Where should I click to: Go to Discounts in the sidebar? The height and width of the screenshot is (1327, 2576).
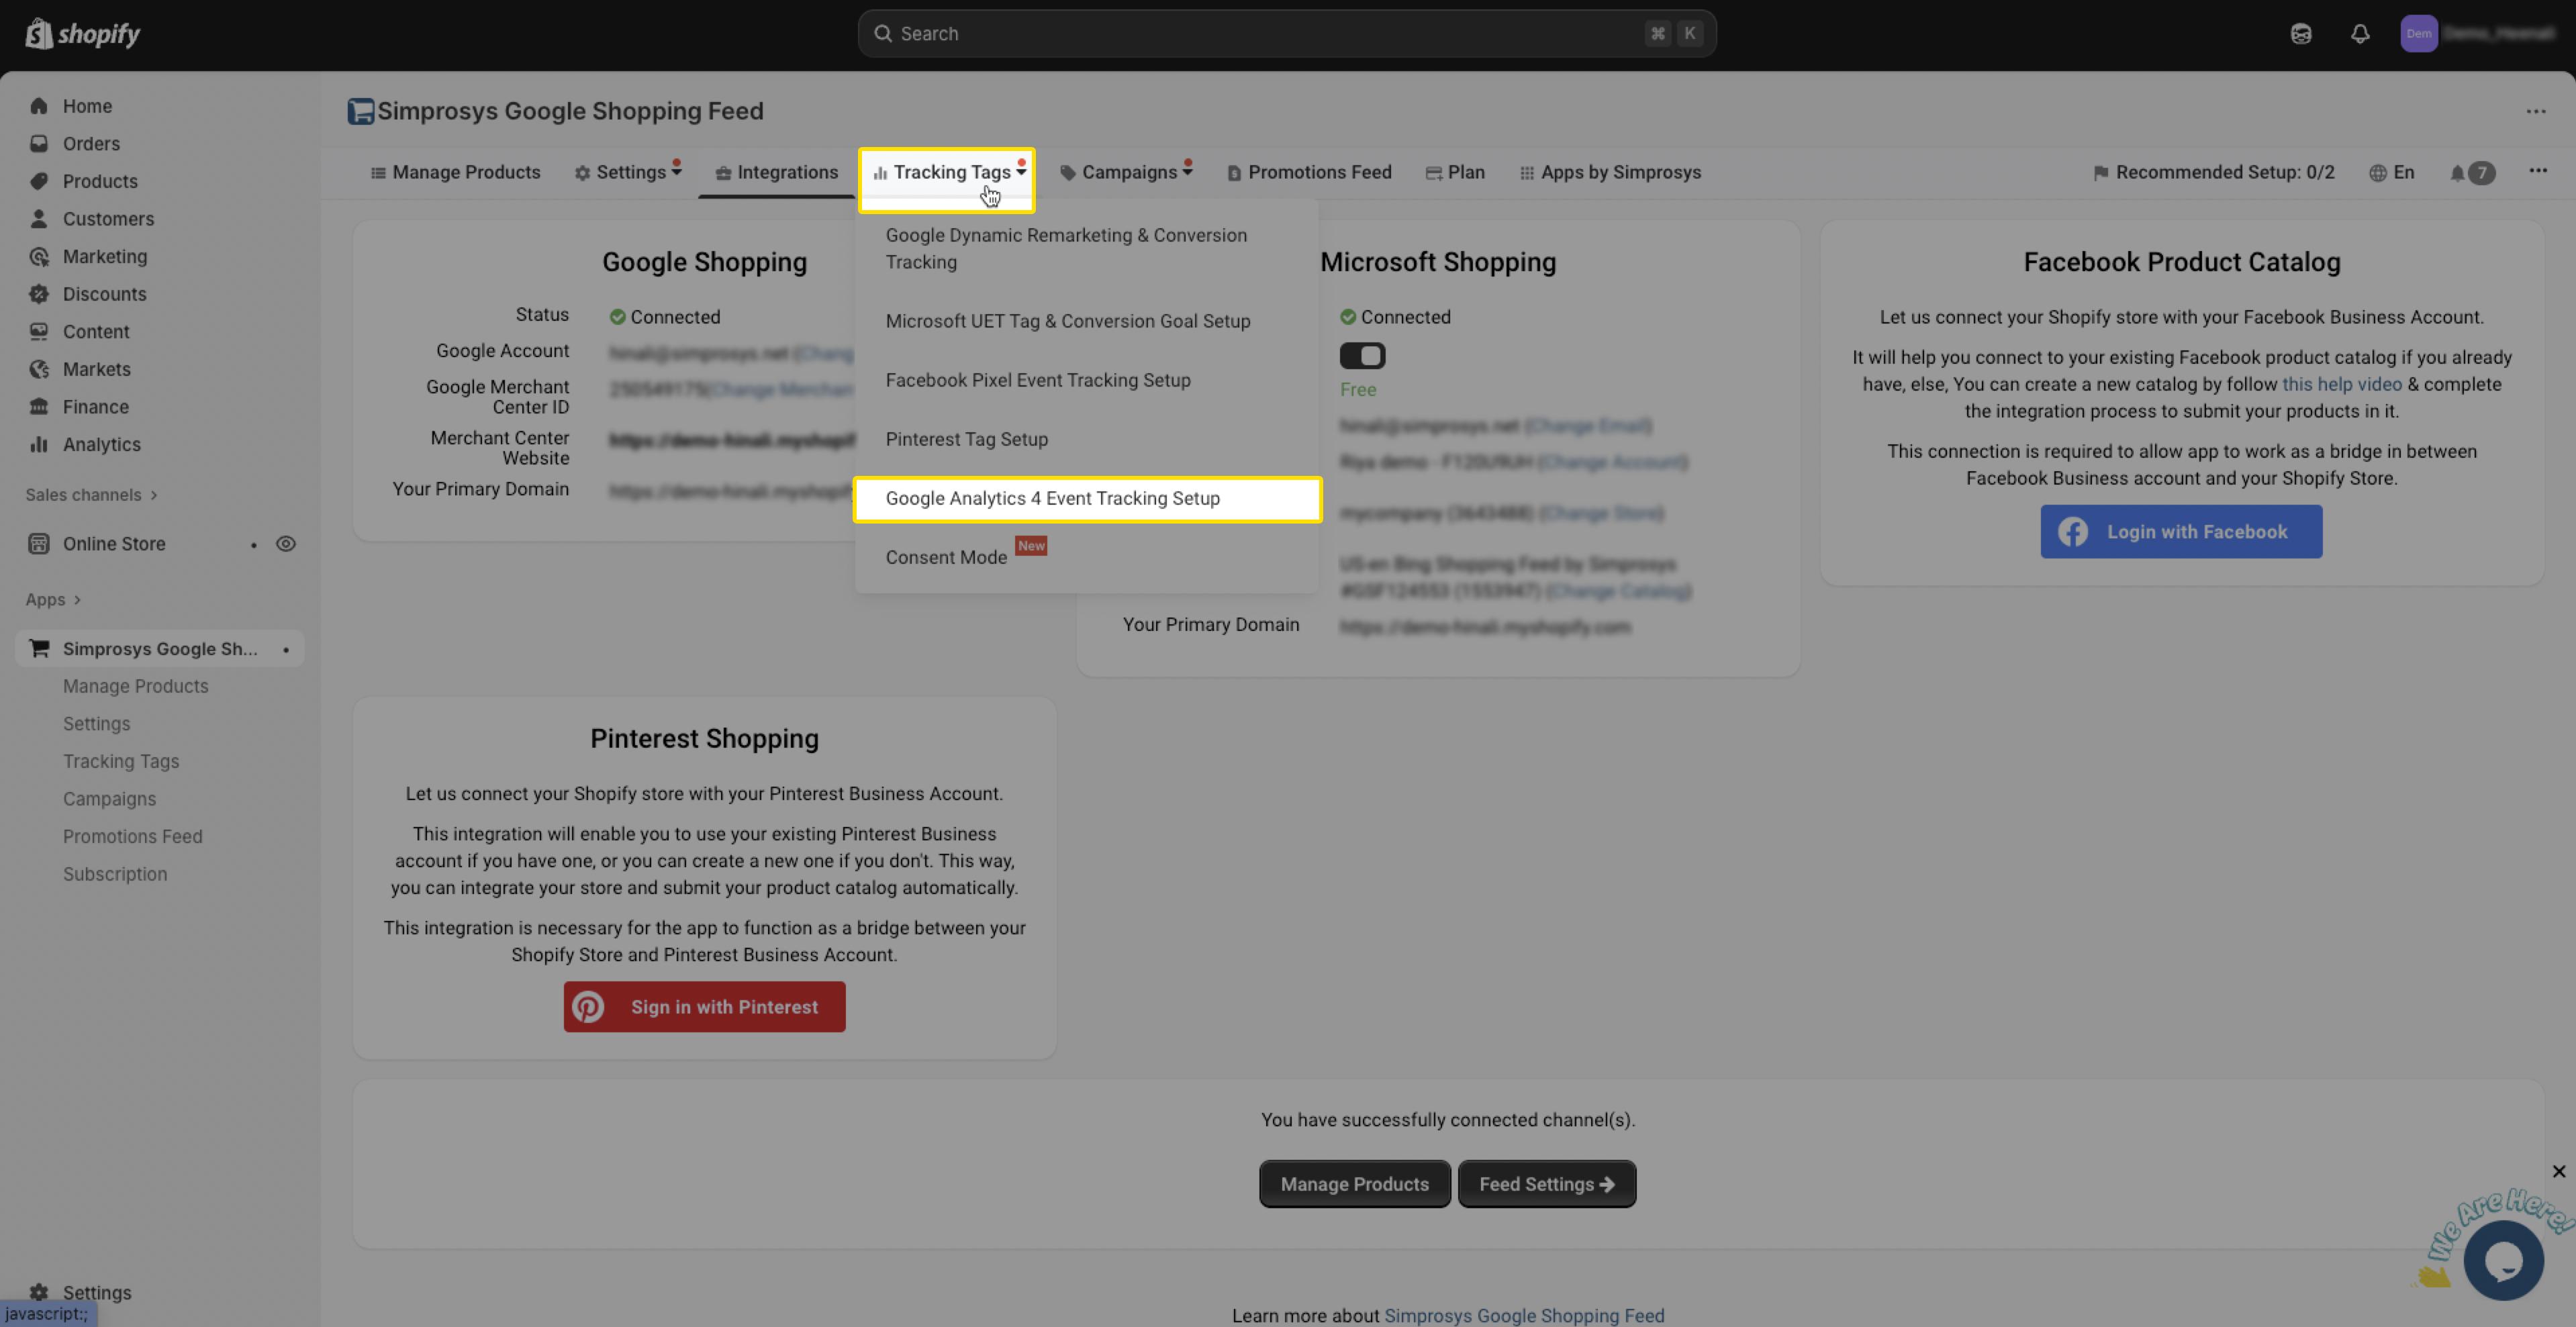[x=104, y=294]
